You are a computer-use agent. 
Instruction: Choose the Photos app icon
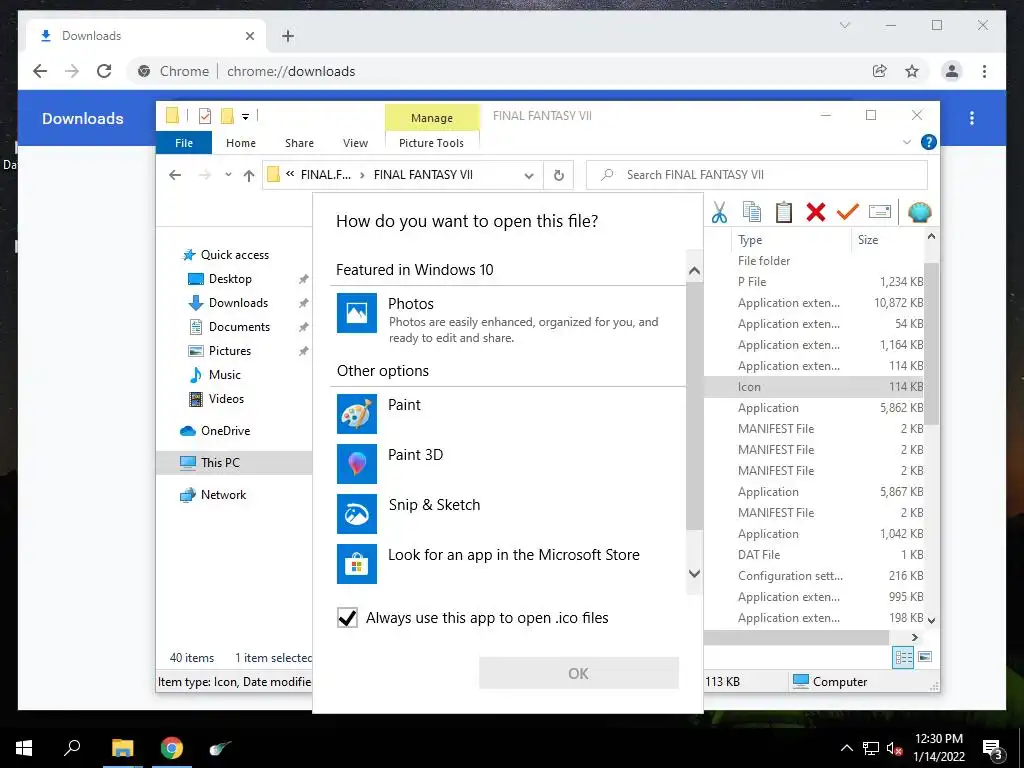(x=357, y=313)
